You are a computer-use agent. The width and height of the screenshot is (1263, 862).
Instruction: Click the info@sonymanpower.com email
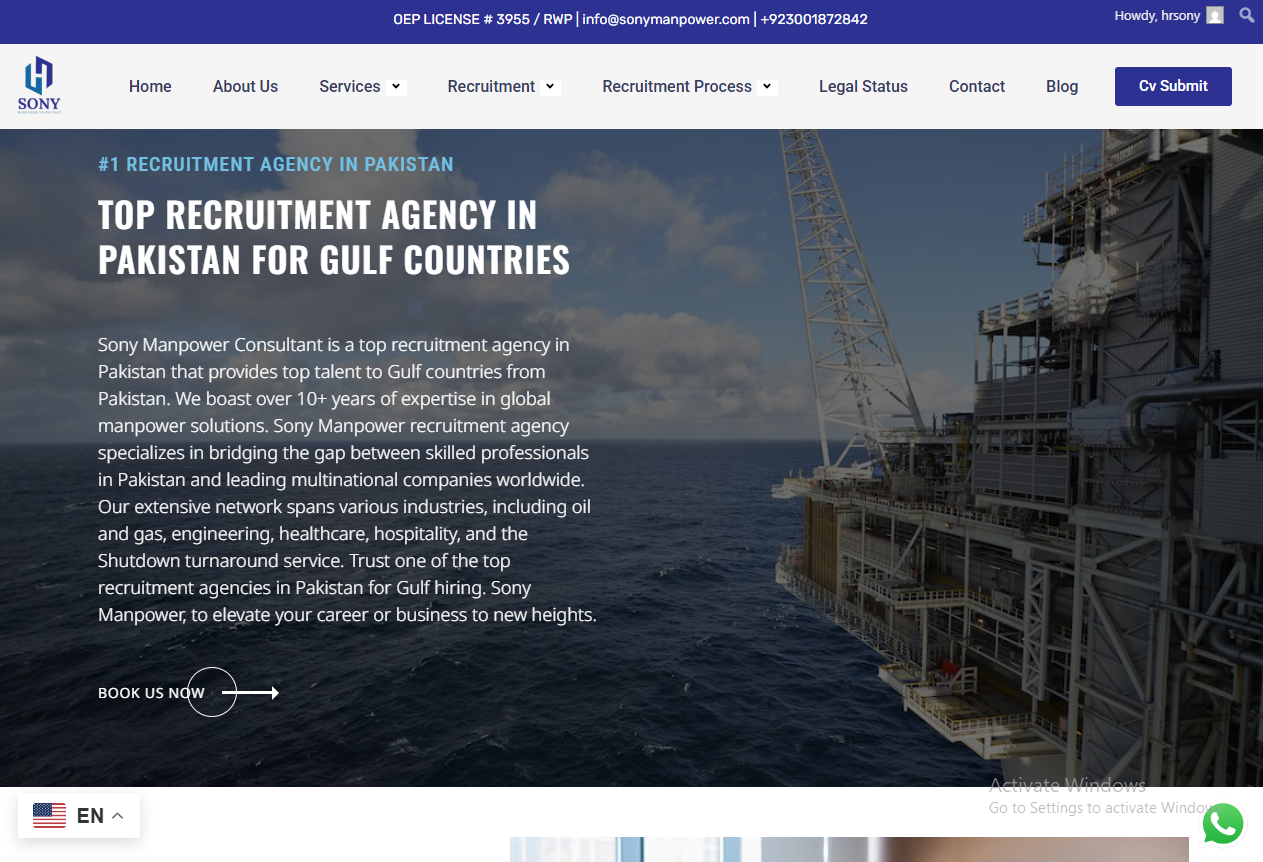(x=666, y=19)
